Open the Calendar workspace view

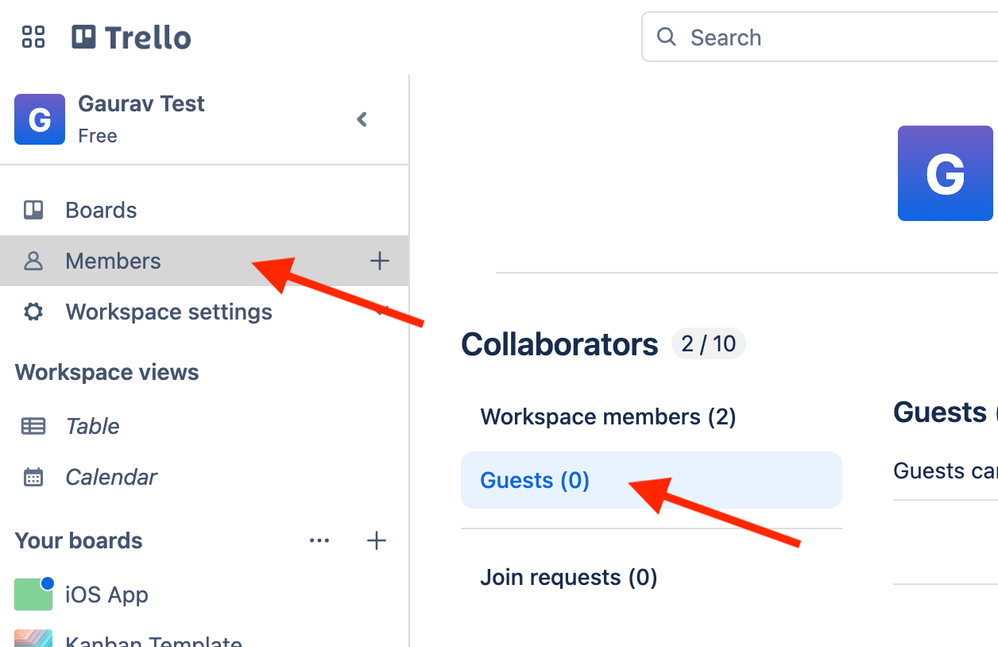[x=204, y=477]
